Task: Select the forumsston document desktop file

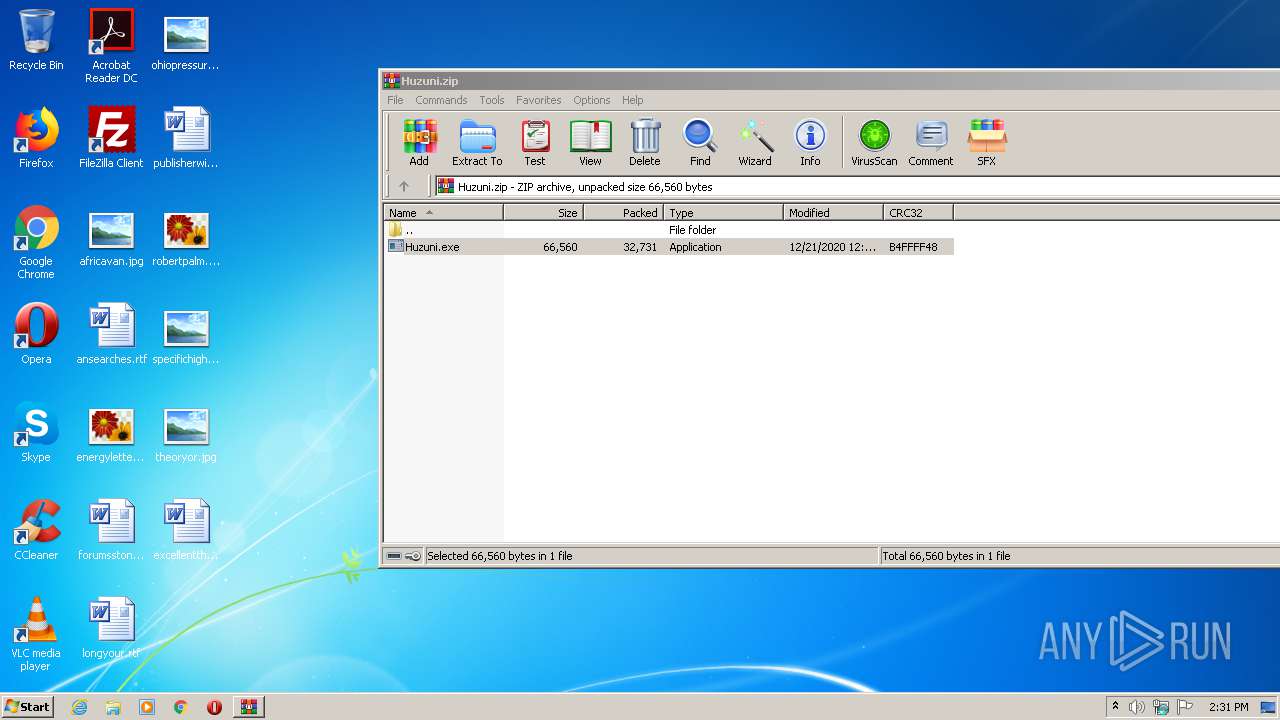Action: pyautogui.click(x=111, y=530)
